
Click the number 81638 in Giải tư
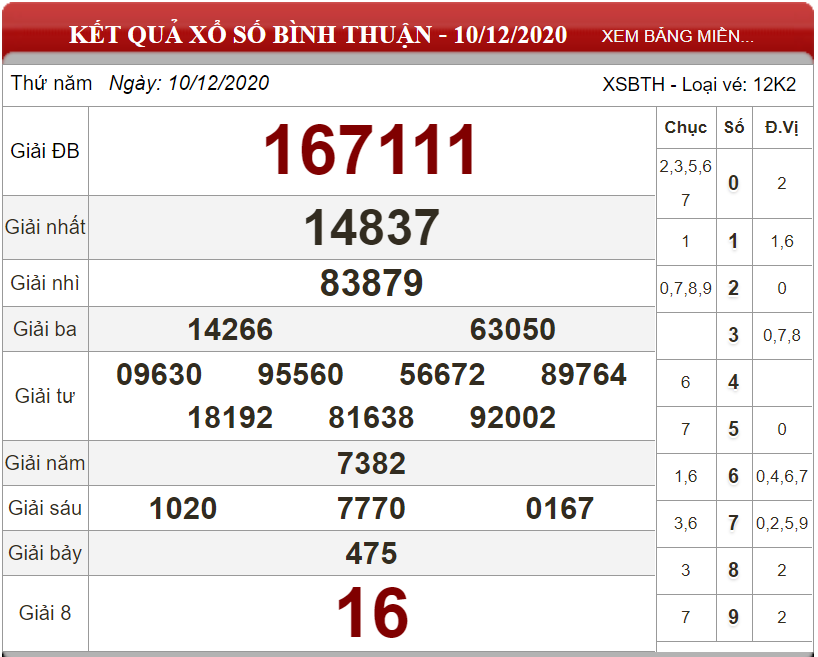click(x=371, y=417)
